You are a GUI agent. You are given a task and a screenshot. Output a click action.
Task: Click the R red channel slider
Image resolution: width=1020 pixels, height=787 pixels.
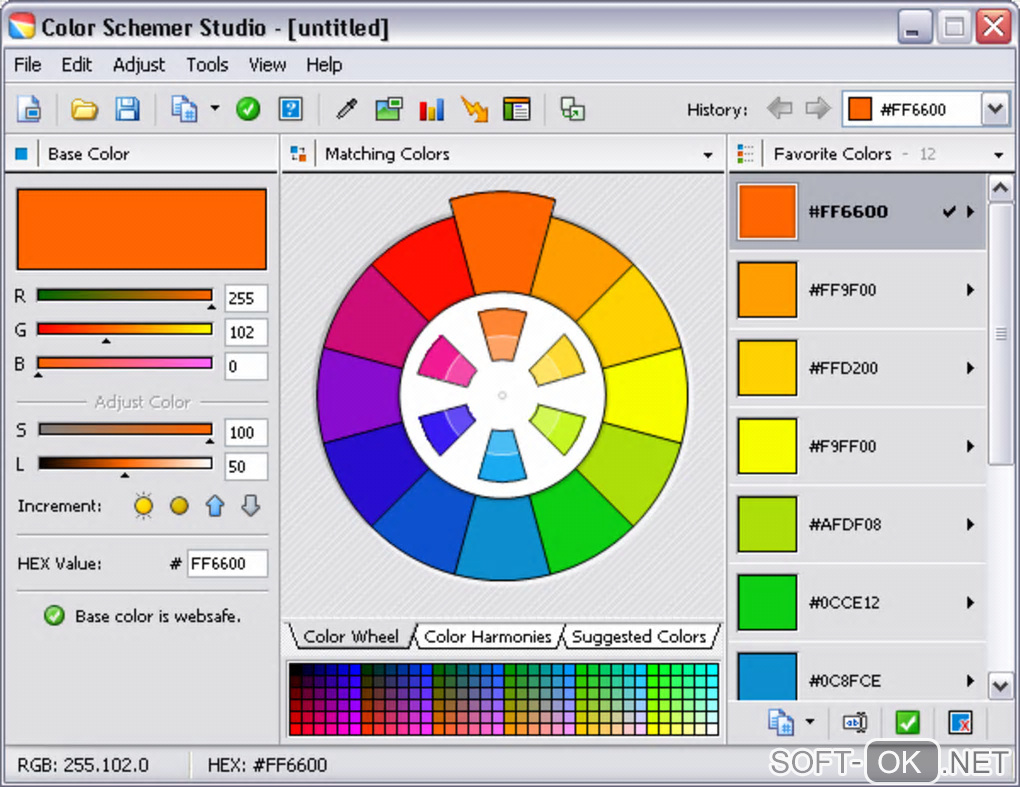click(125, 295)
